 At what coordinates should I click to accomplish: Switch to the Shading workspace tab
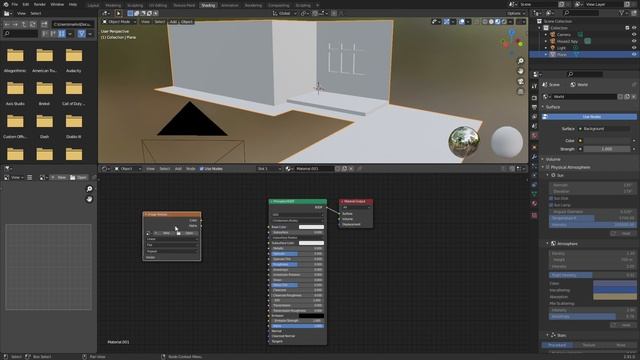[208, 5]
